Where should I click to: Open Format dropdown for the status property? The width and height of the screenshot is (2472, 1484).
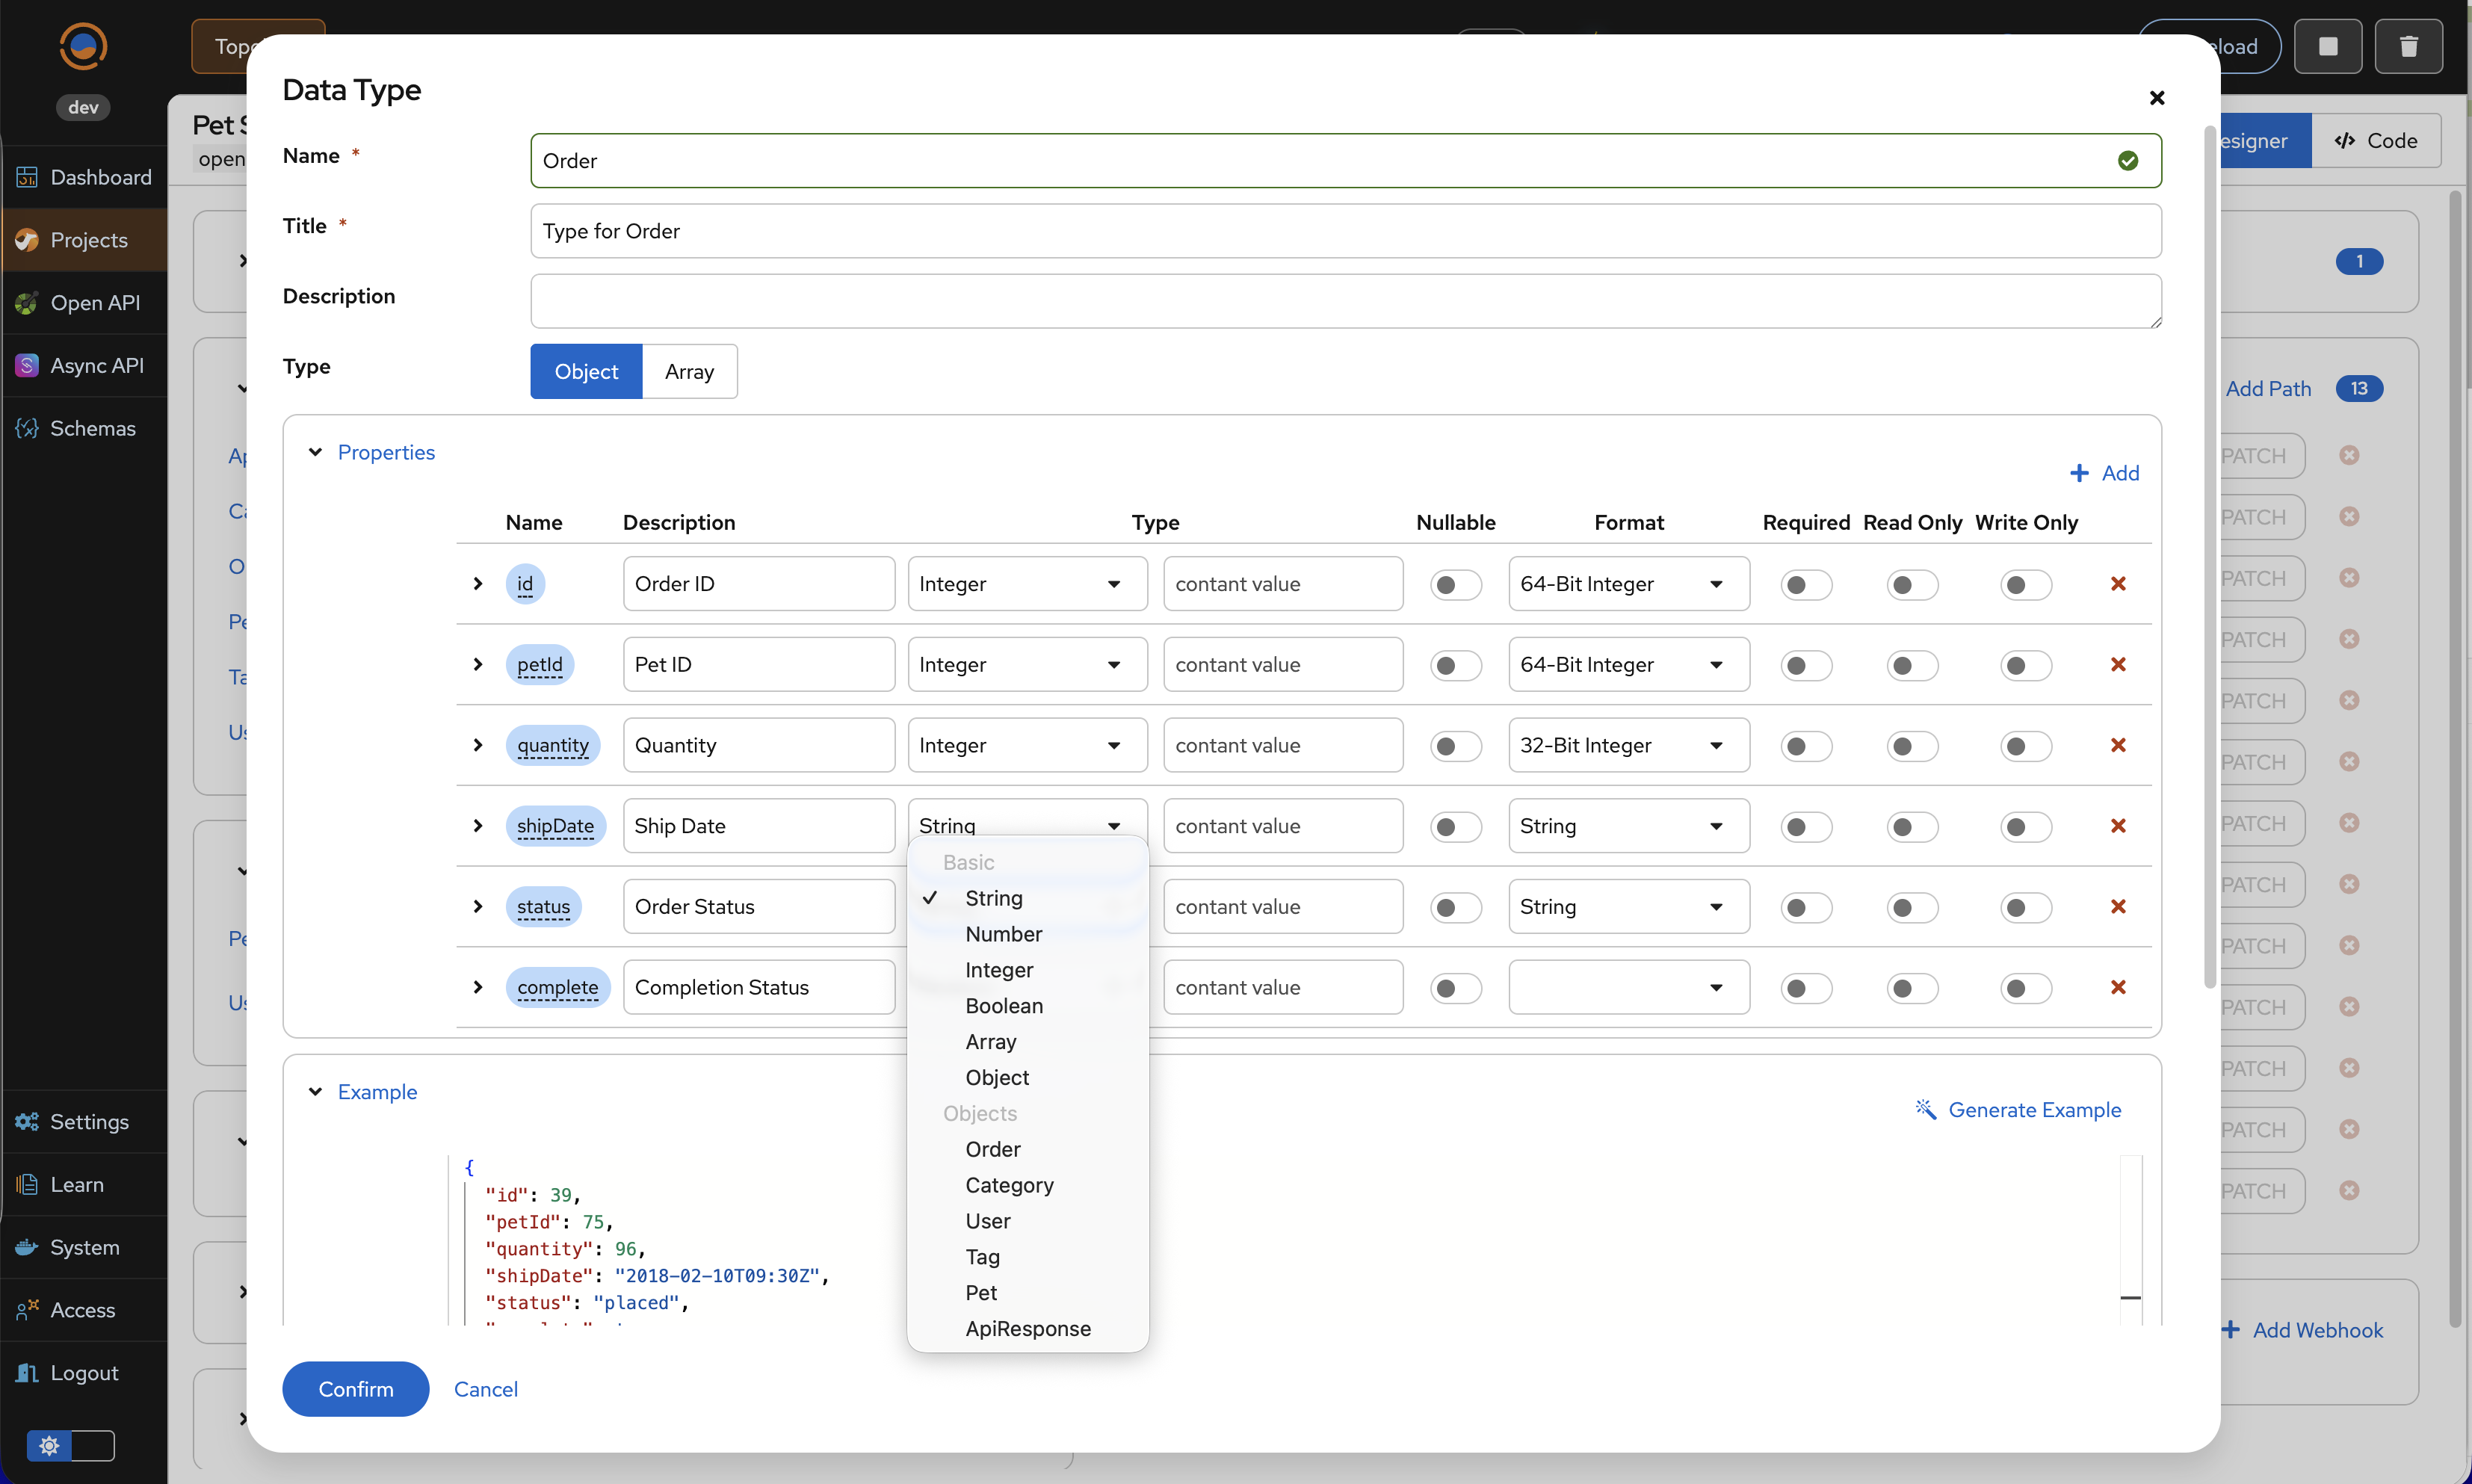(x=1628, y=907)
